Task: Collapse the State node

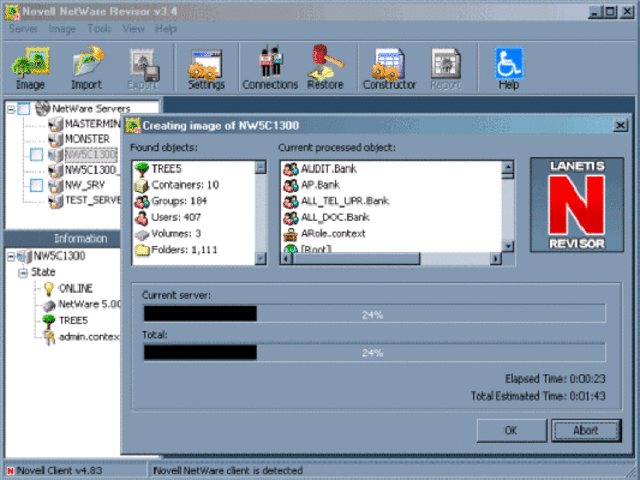Action: 23,272
